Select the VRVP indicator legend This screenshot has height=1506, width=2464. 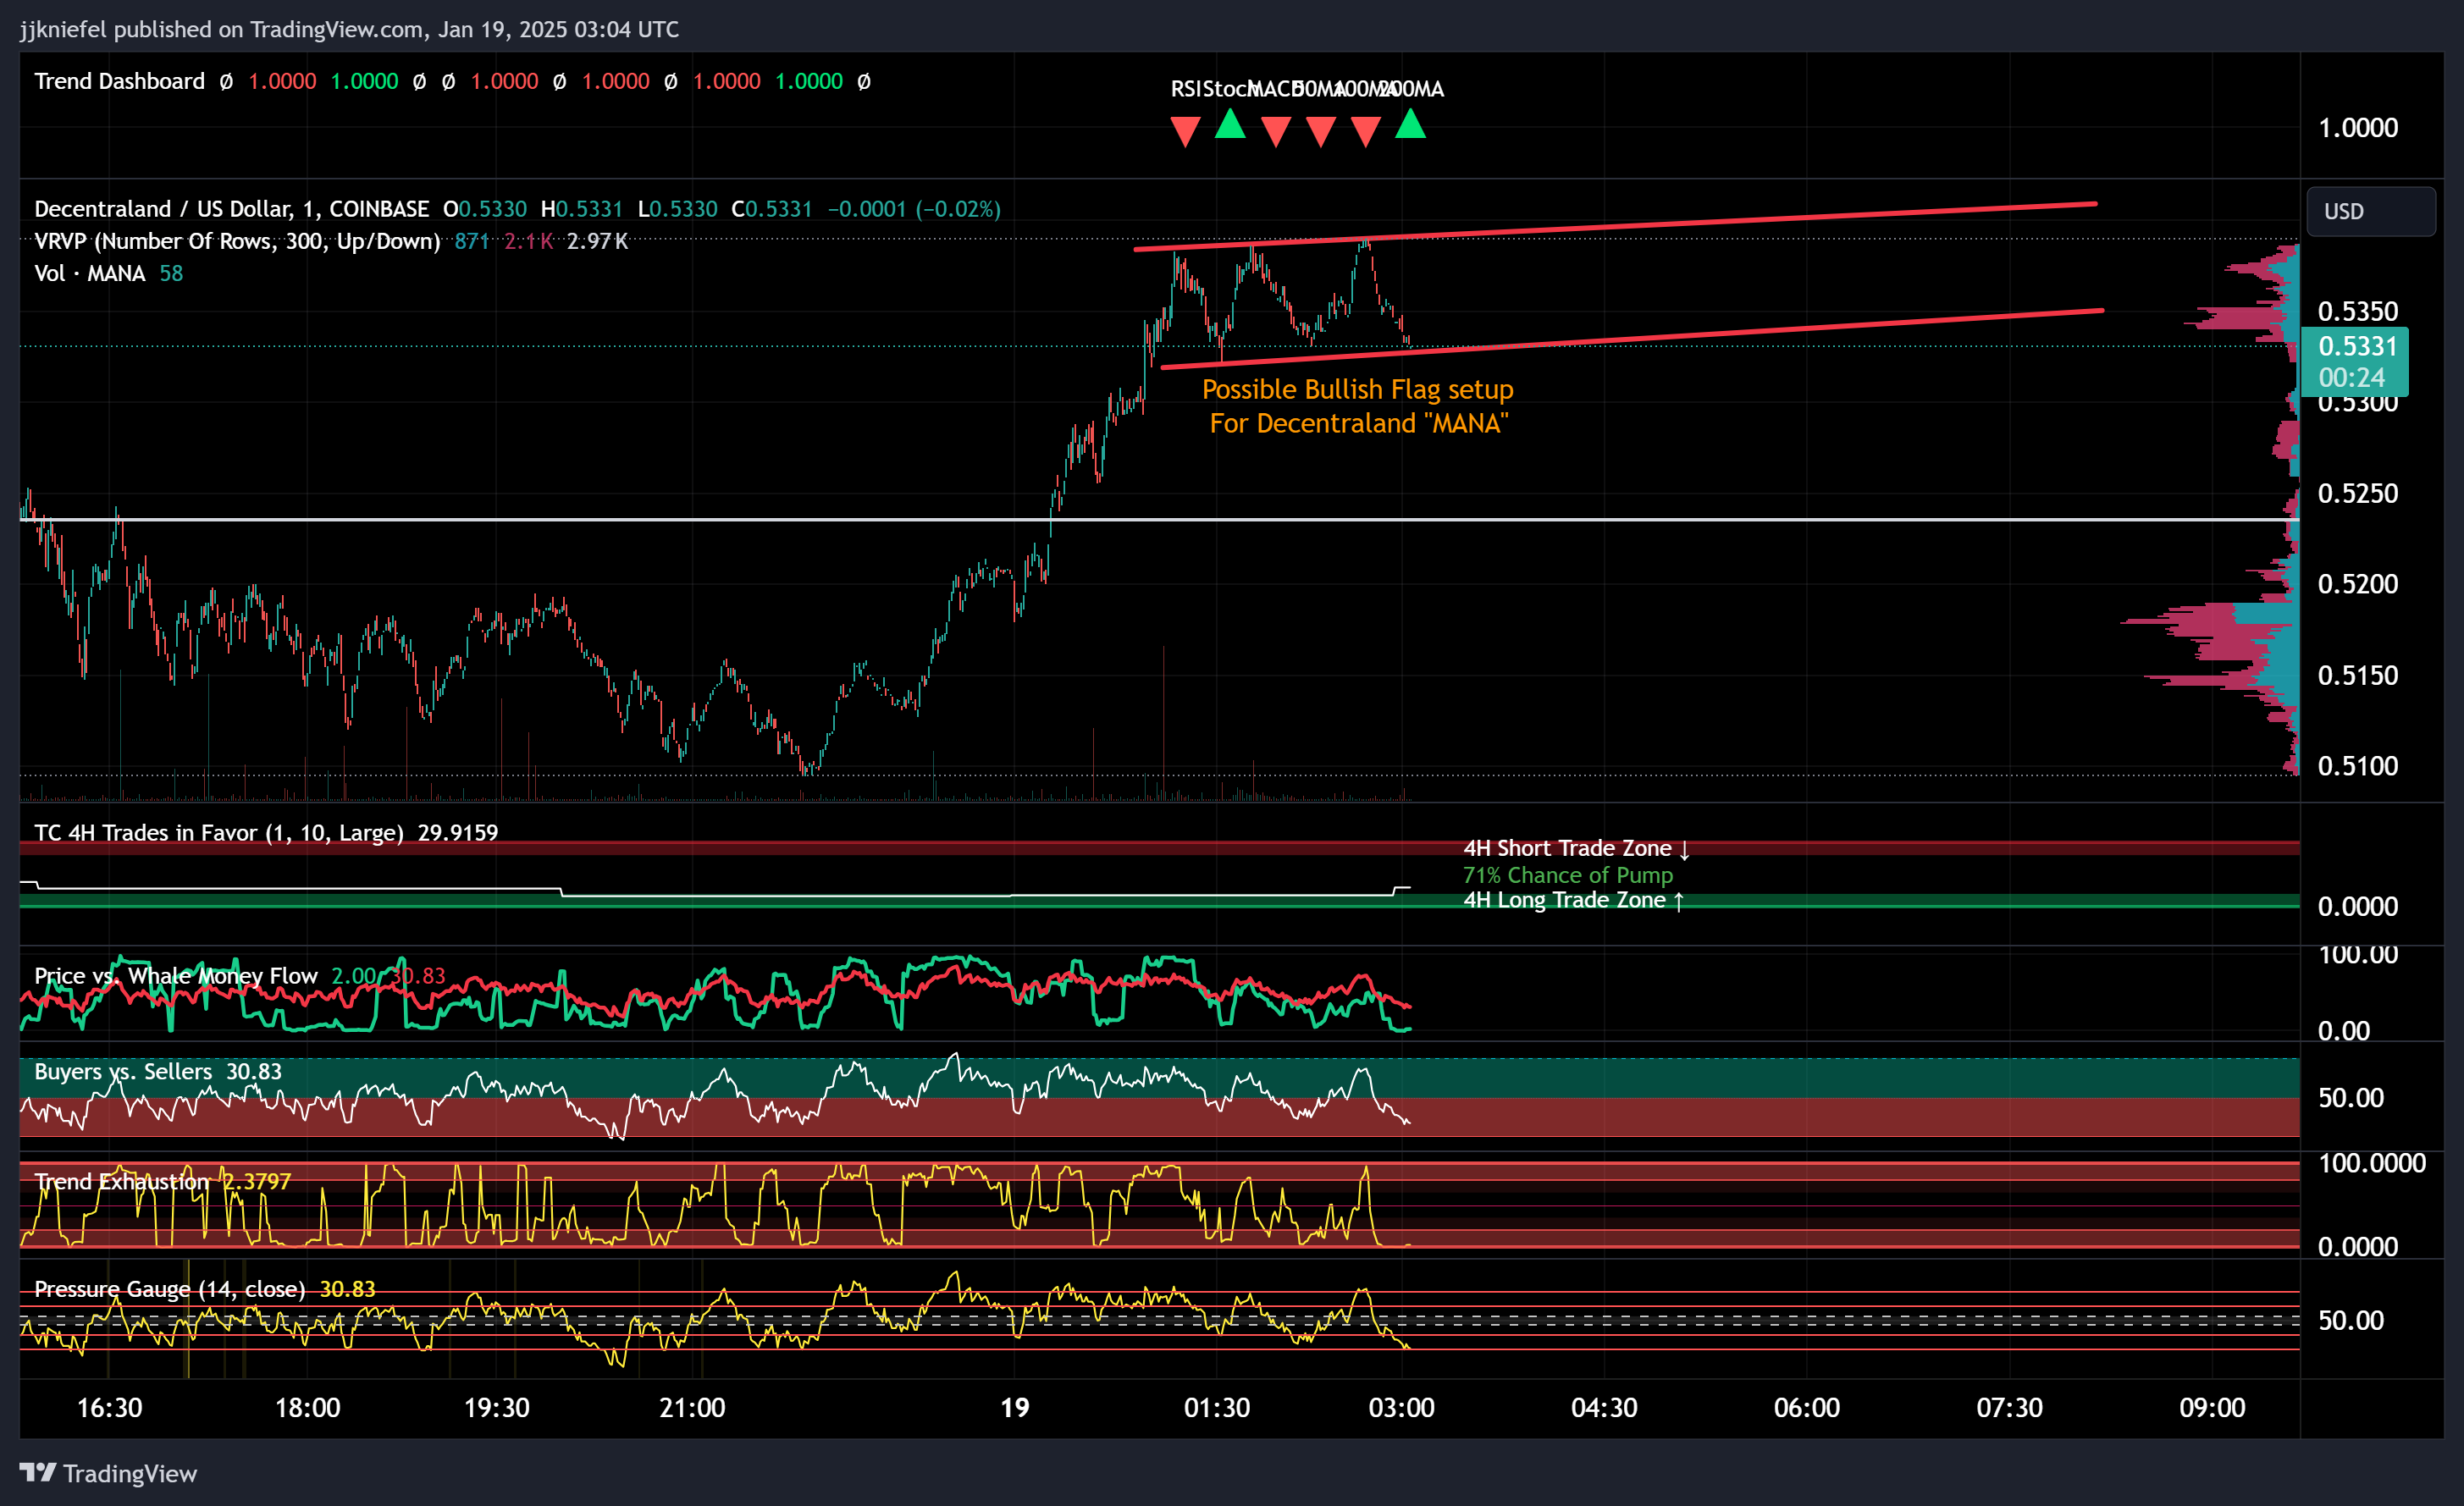tap(237, 241)
